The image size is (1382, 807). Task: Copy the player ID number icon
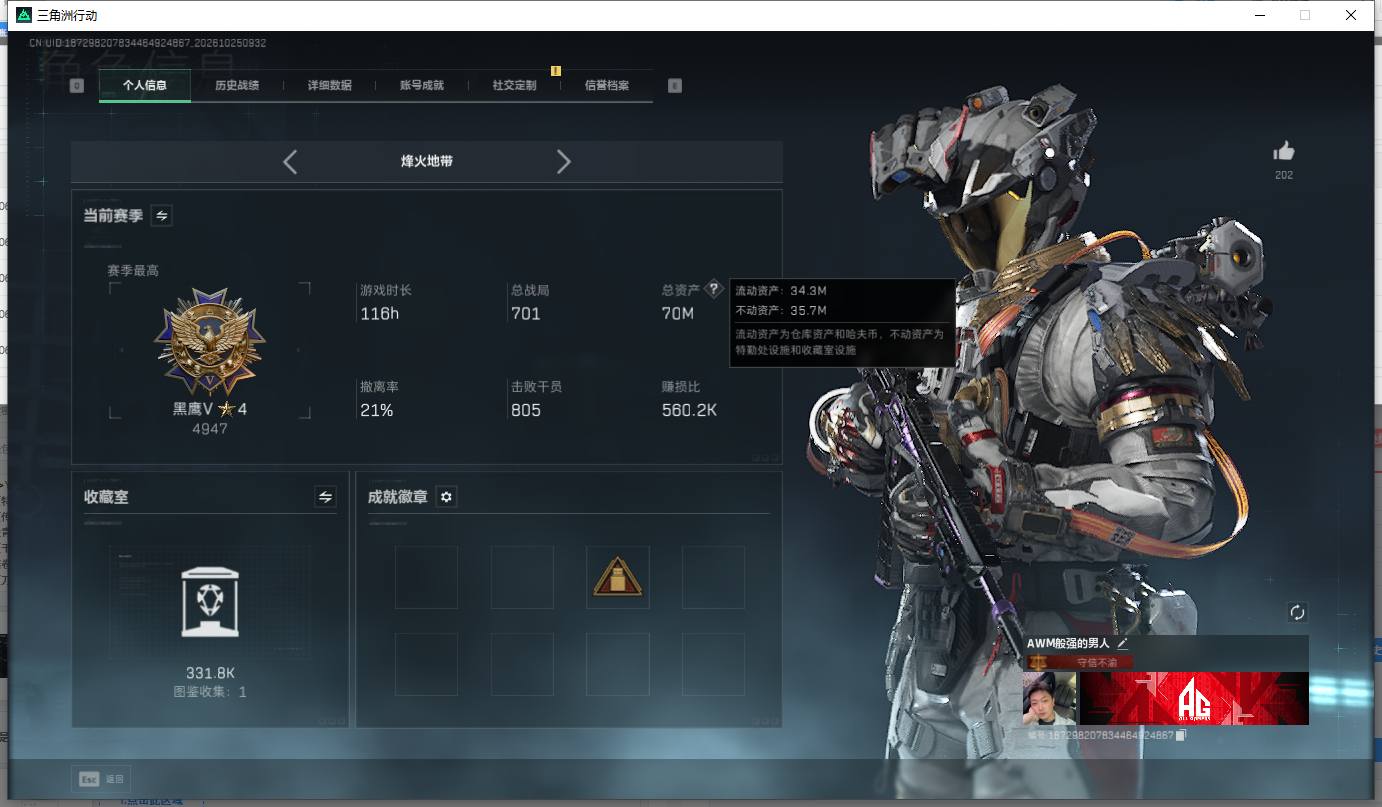click(1181, 735)
